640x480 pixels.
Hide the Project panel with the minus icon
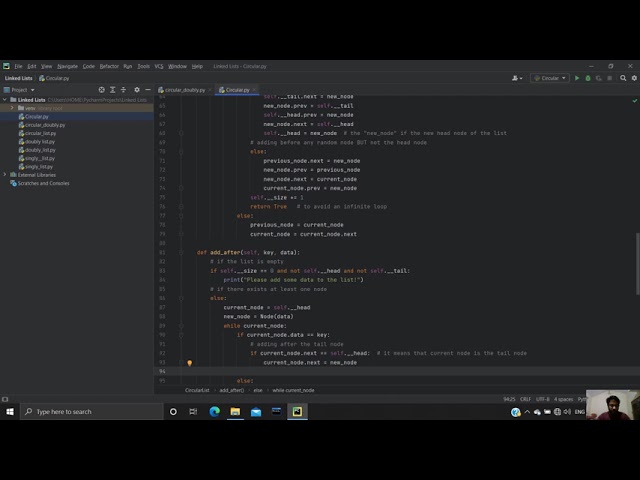(x=148, y=90)
